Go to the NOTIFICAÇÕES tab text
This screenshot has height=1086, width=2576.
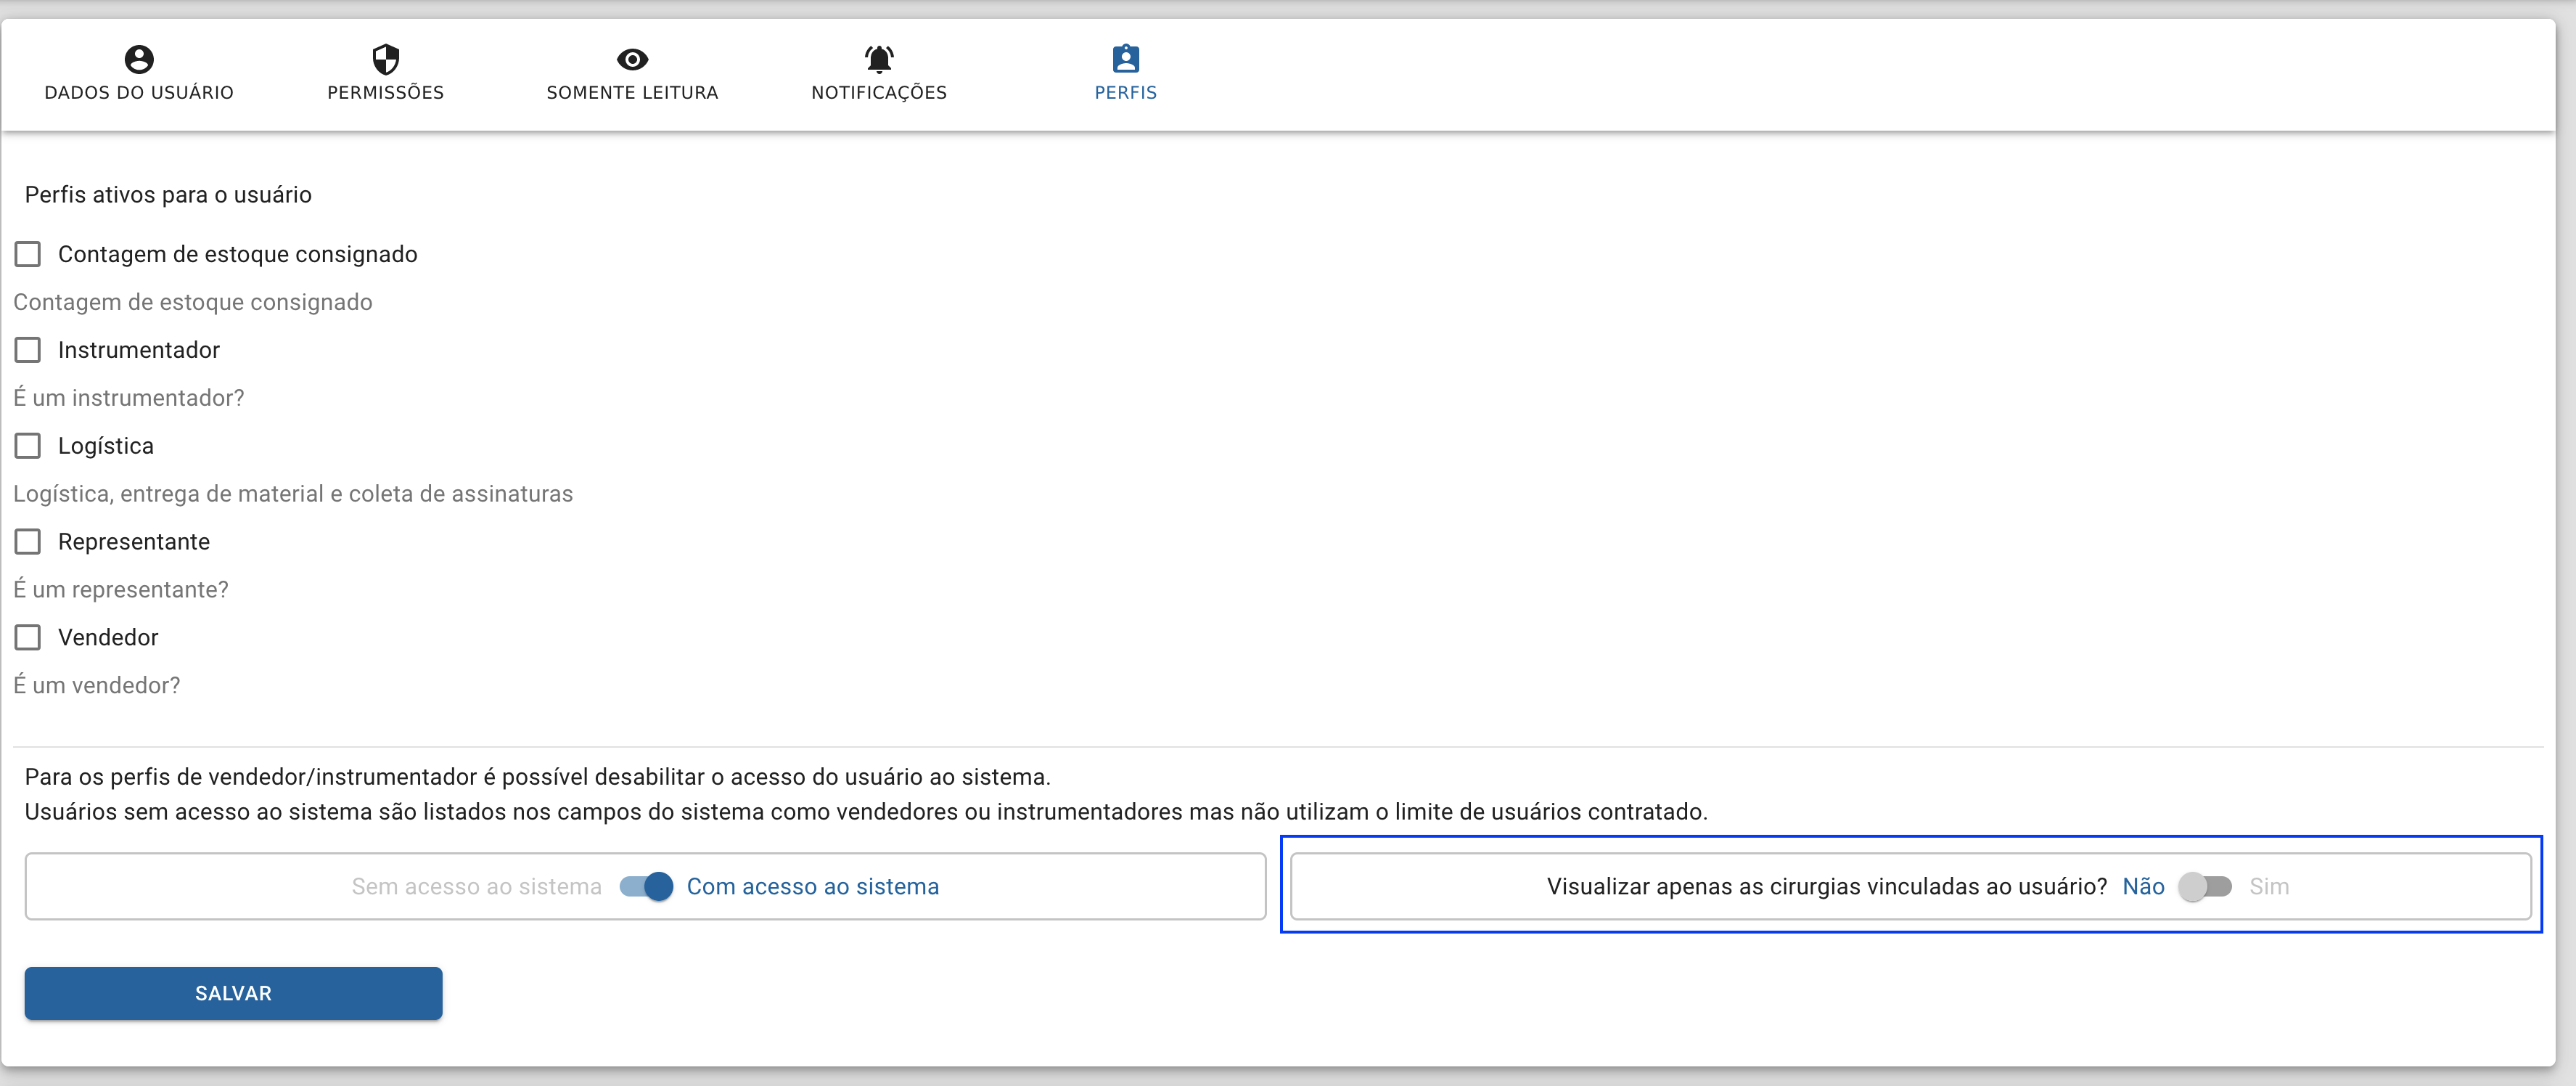coord(879,93)
